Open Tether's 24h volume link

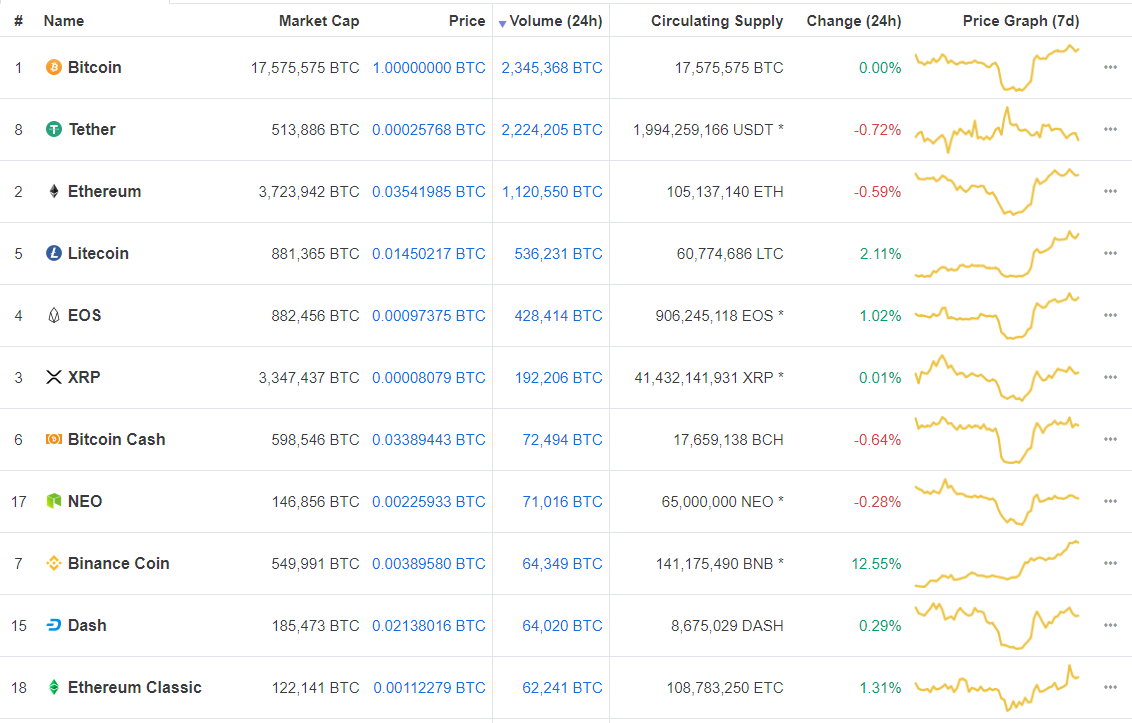[x=552, y=130]
